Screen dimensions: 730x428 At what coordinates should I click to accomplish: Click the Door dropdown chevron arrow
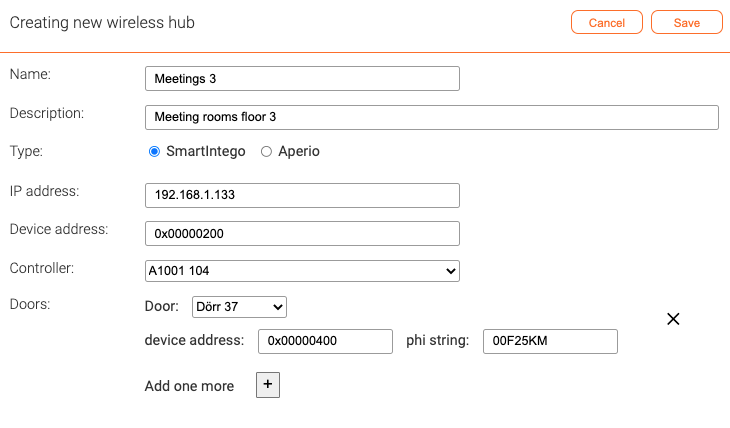click(277, 307)
